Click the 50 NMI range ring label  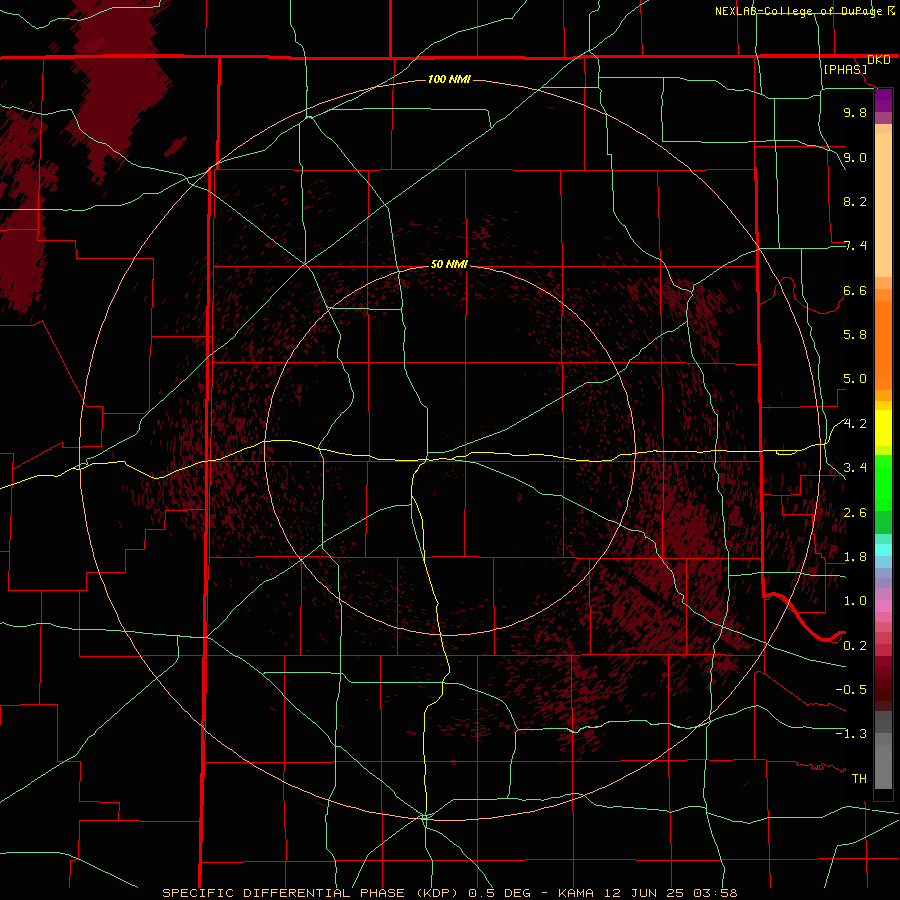coord(449,264)
